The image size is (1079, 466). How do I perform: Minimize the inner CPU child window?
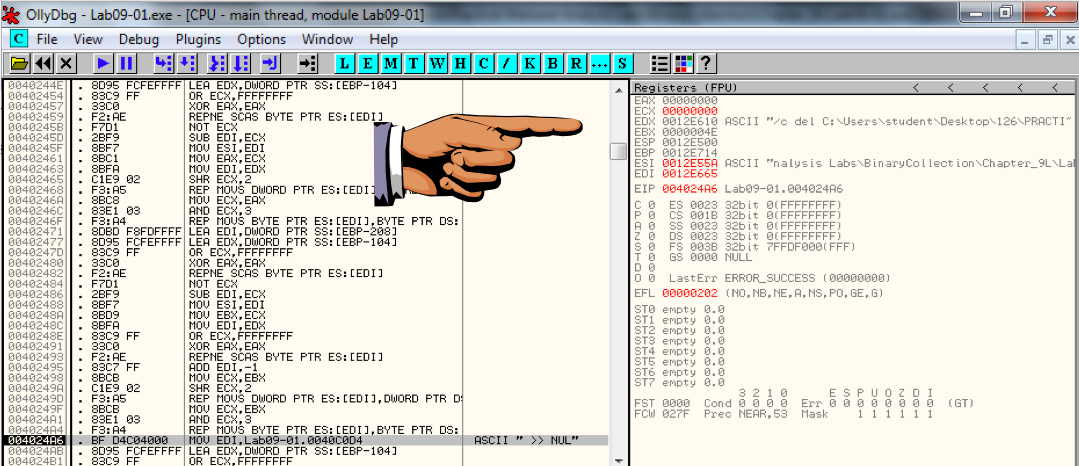point(1027,40)
